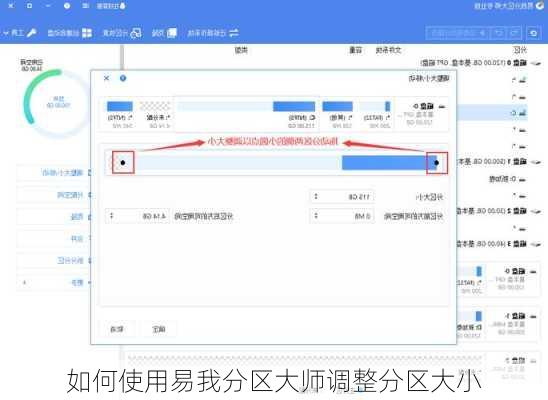Select highlighted C: partition row in list
The image size is (548, 400).
click(x=492, y=113)
